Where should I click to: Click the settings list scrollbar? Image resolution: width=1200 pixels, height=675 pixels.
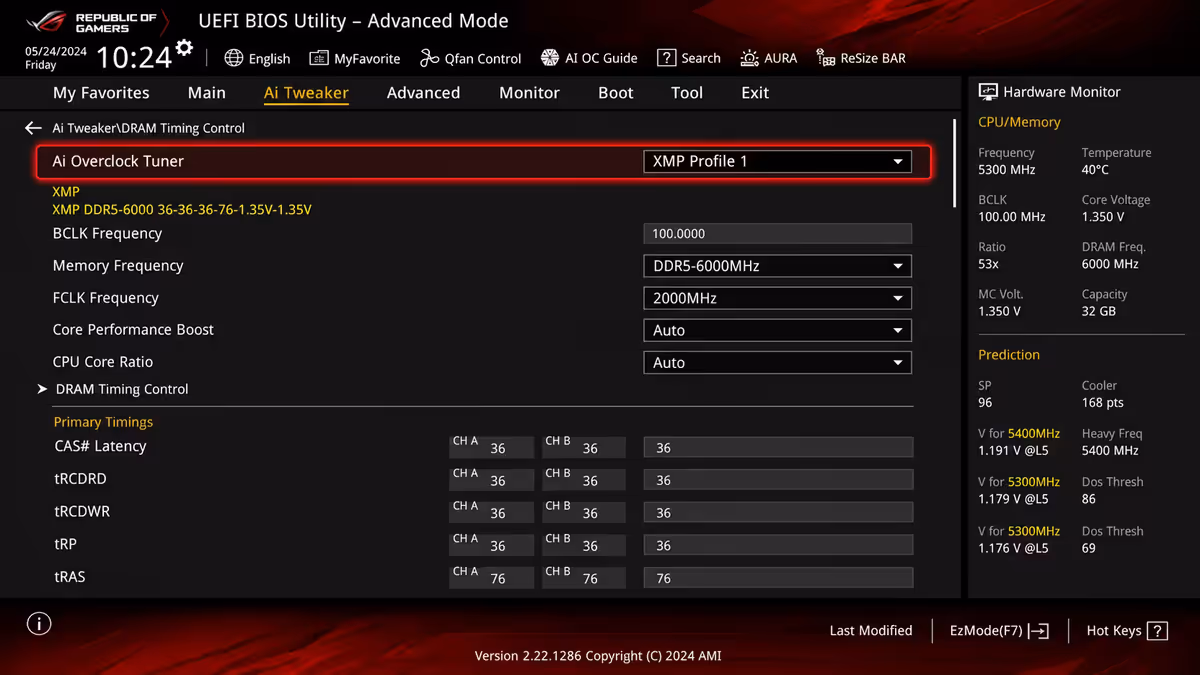pyautogui.click(x=955, y=163)
